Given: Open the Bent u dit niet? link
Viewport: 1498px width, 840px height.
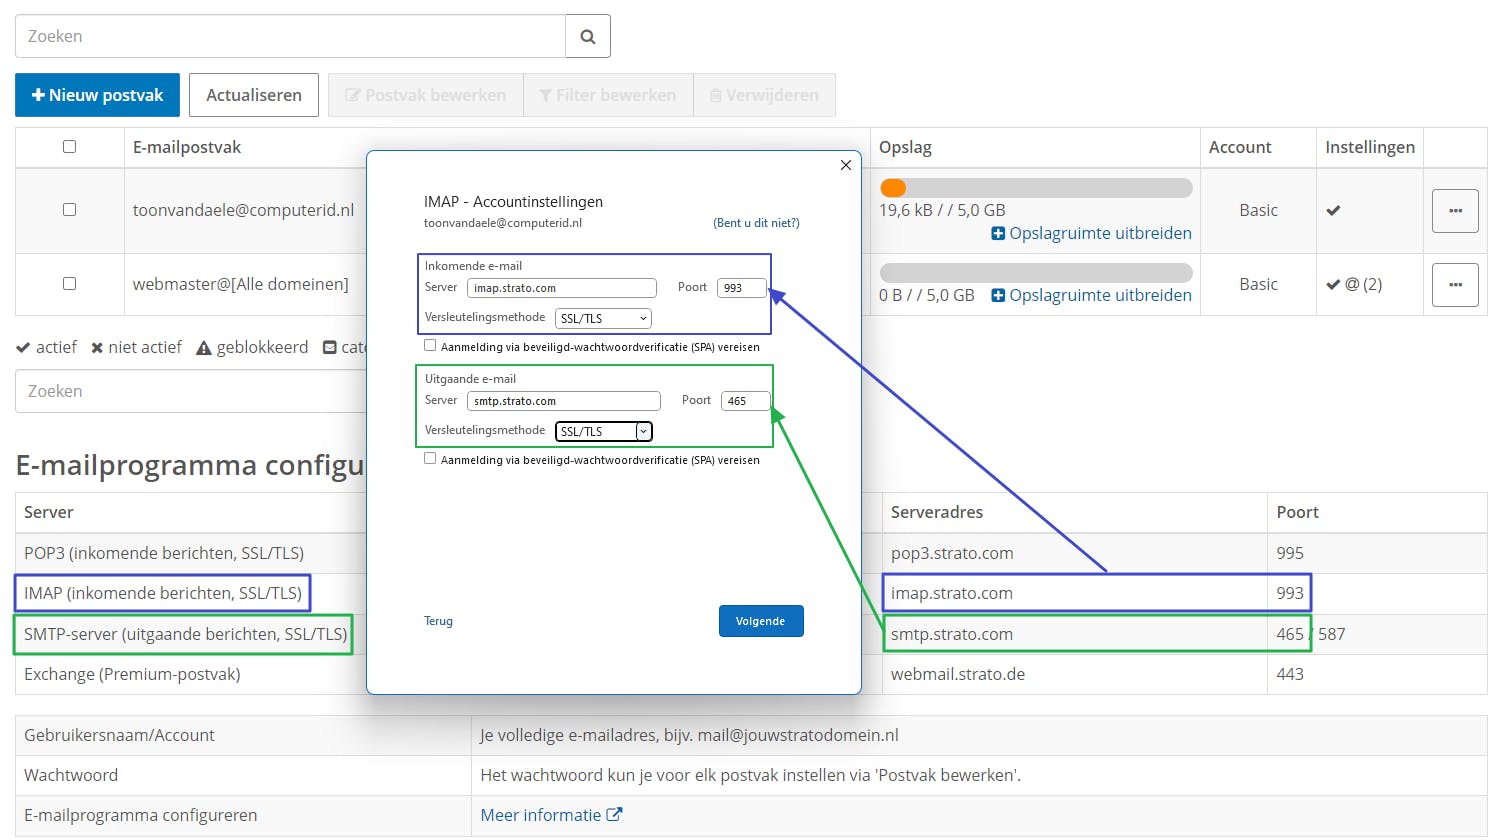Looking at the screenshot, I should pos(756,222).
